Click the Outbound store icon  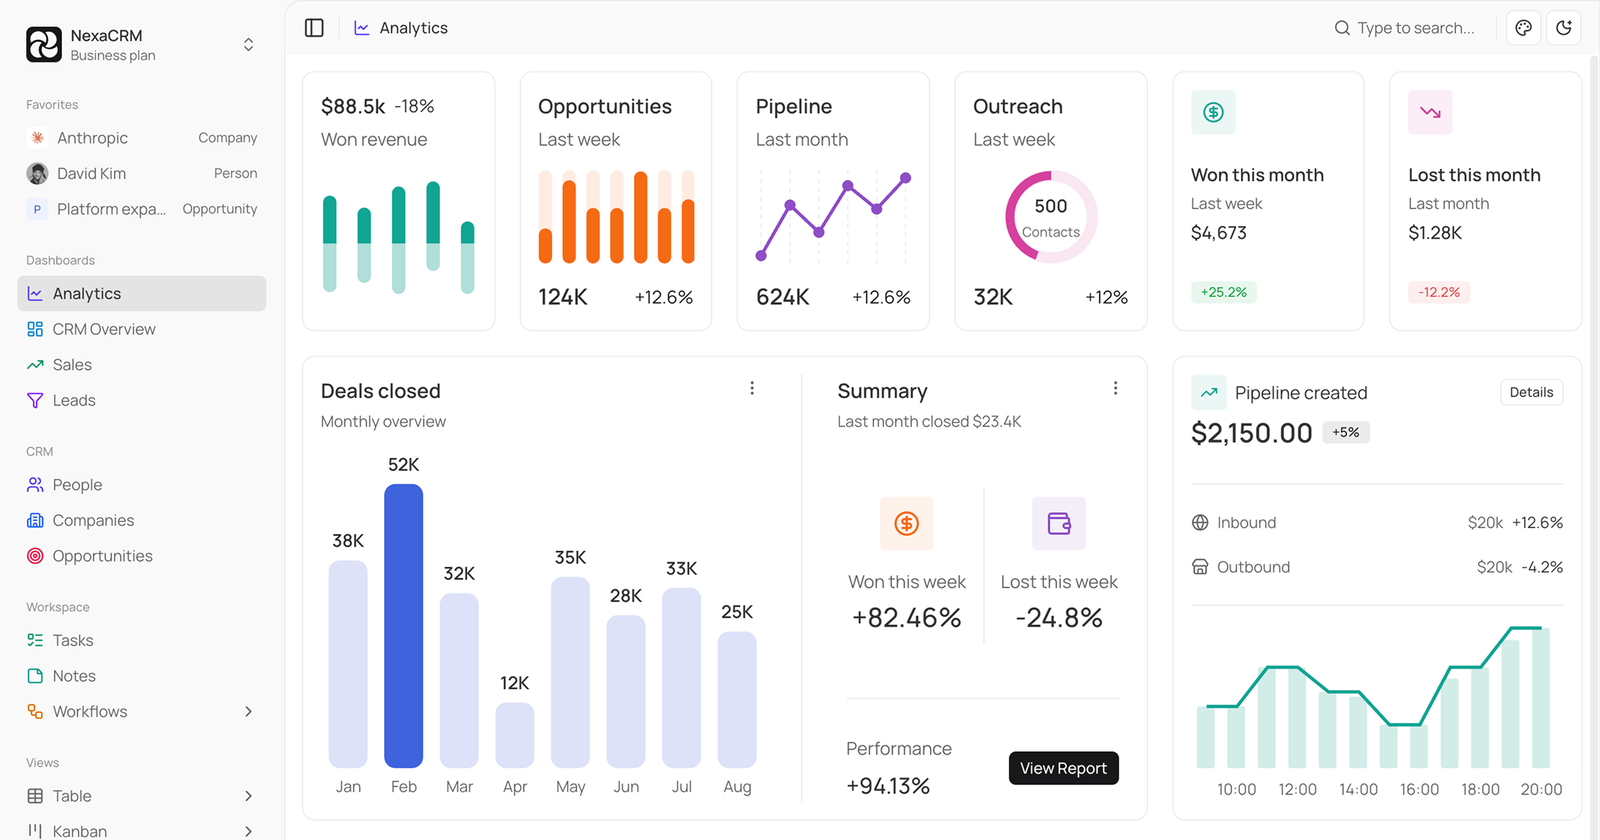click(x=1200, y=567)
